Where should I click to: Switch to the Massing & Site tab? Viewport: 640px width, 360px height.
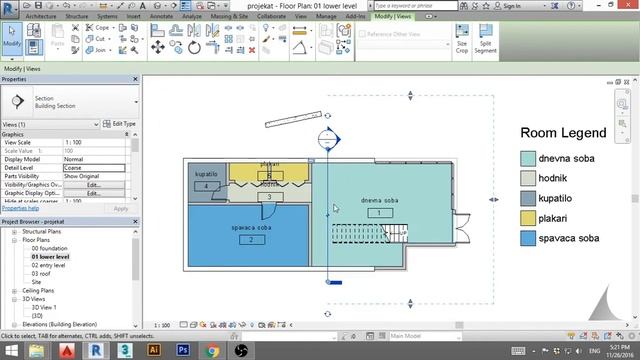click(x=229, y=16)
